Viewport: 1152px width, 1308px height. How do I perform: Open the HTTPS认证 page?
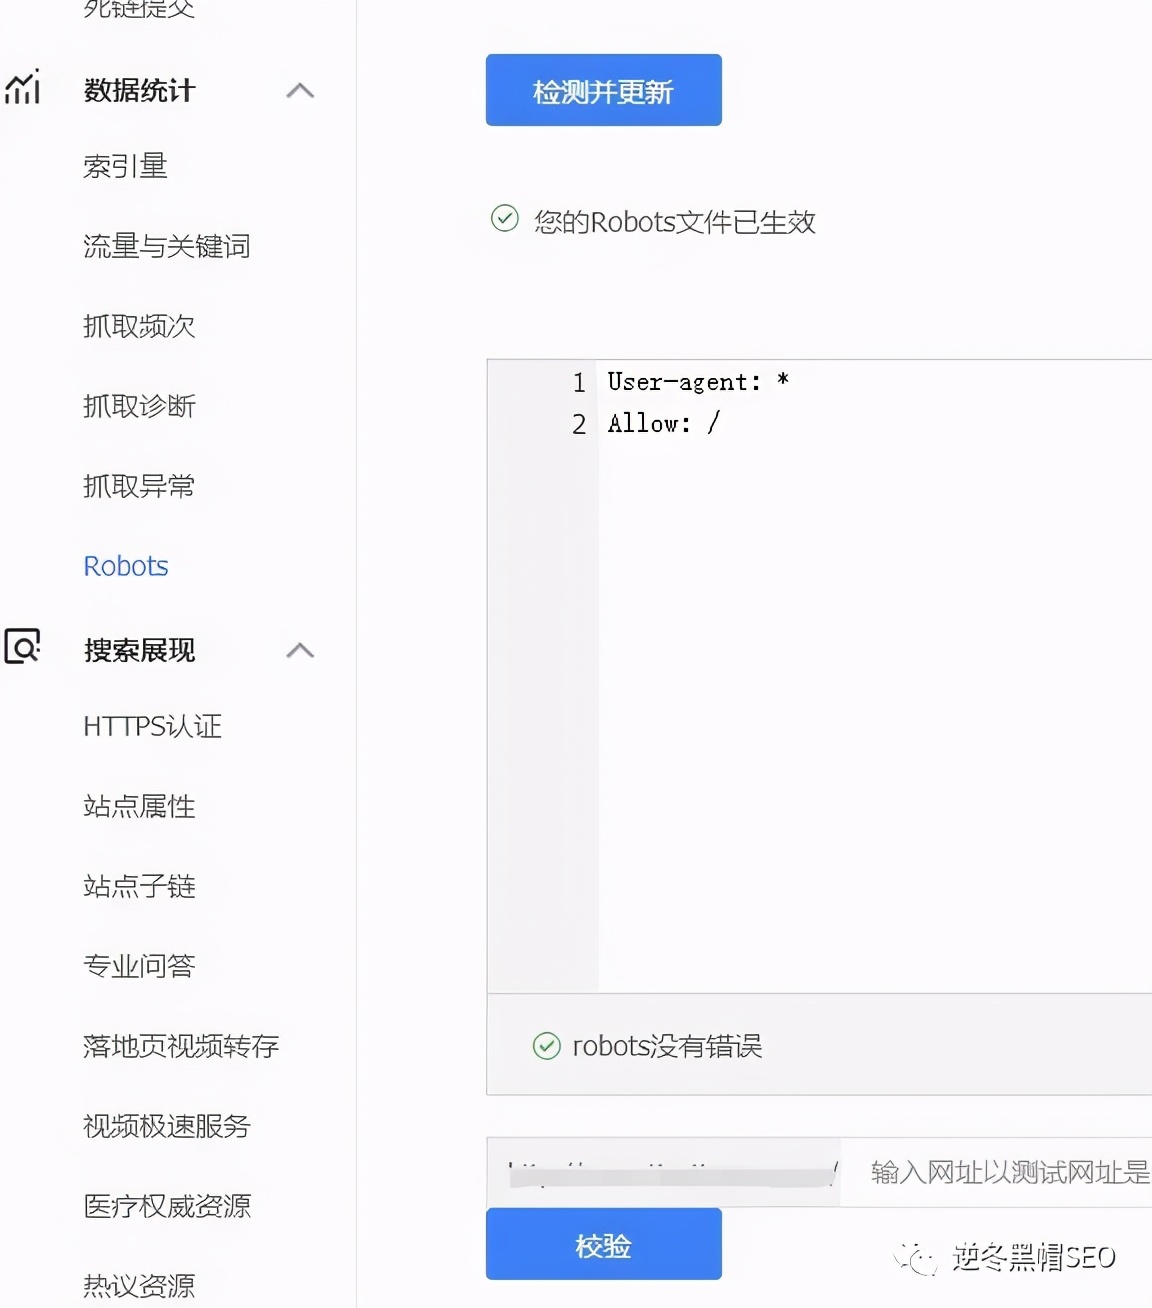[152, 727]
